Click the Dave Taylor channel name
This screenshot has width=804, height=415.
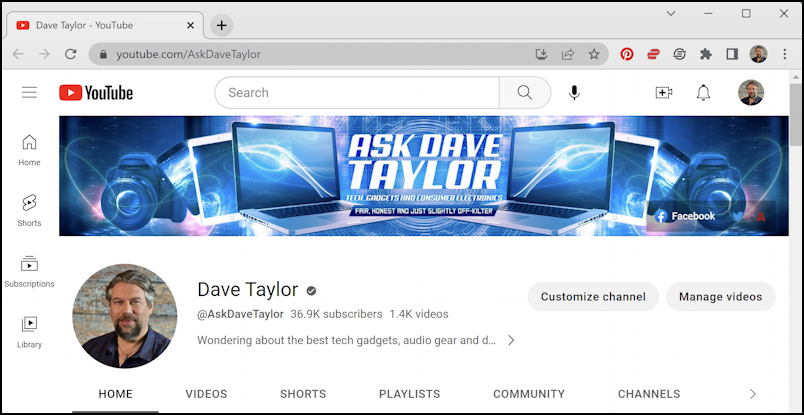[x=248, y=290]
